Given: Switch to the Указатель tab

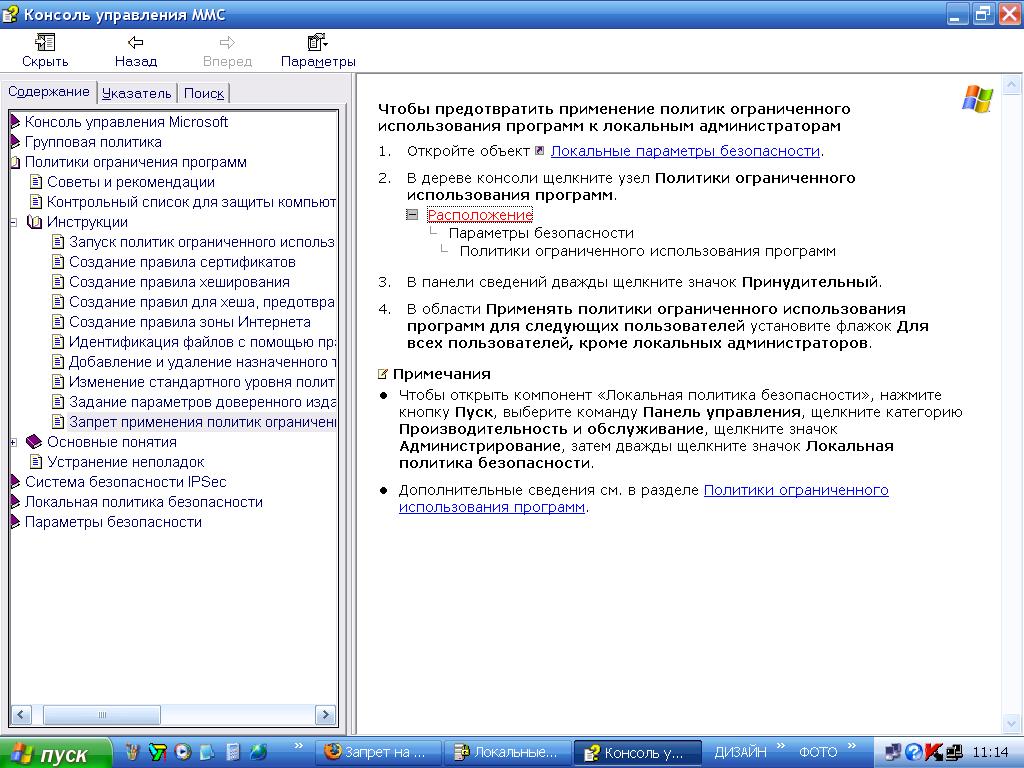Looking at the screenshot, I should pyautogui.click(x=136, y=93).
